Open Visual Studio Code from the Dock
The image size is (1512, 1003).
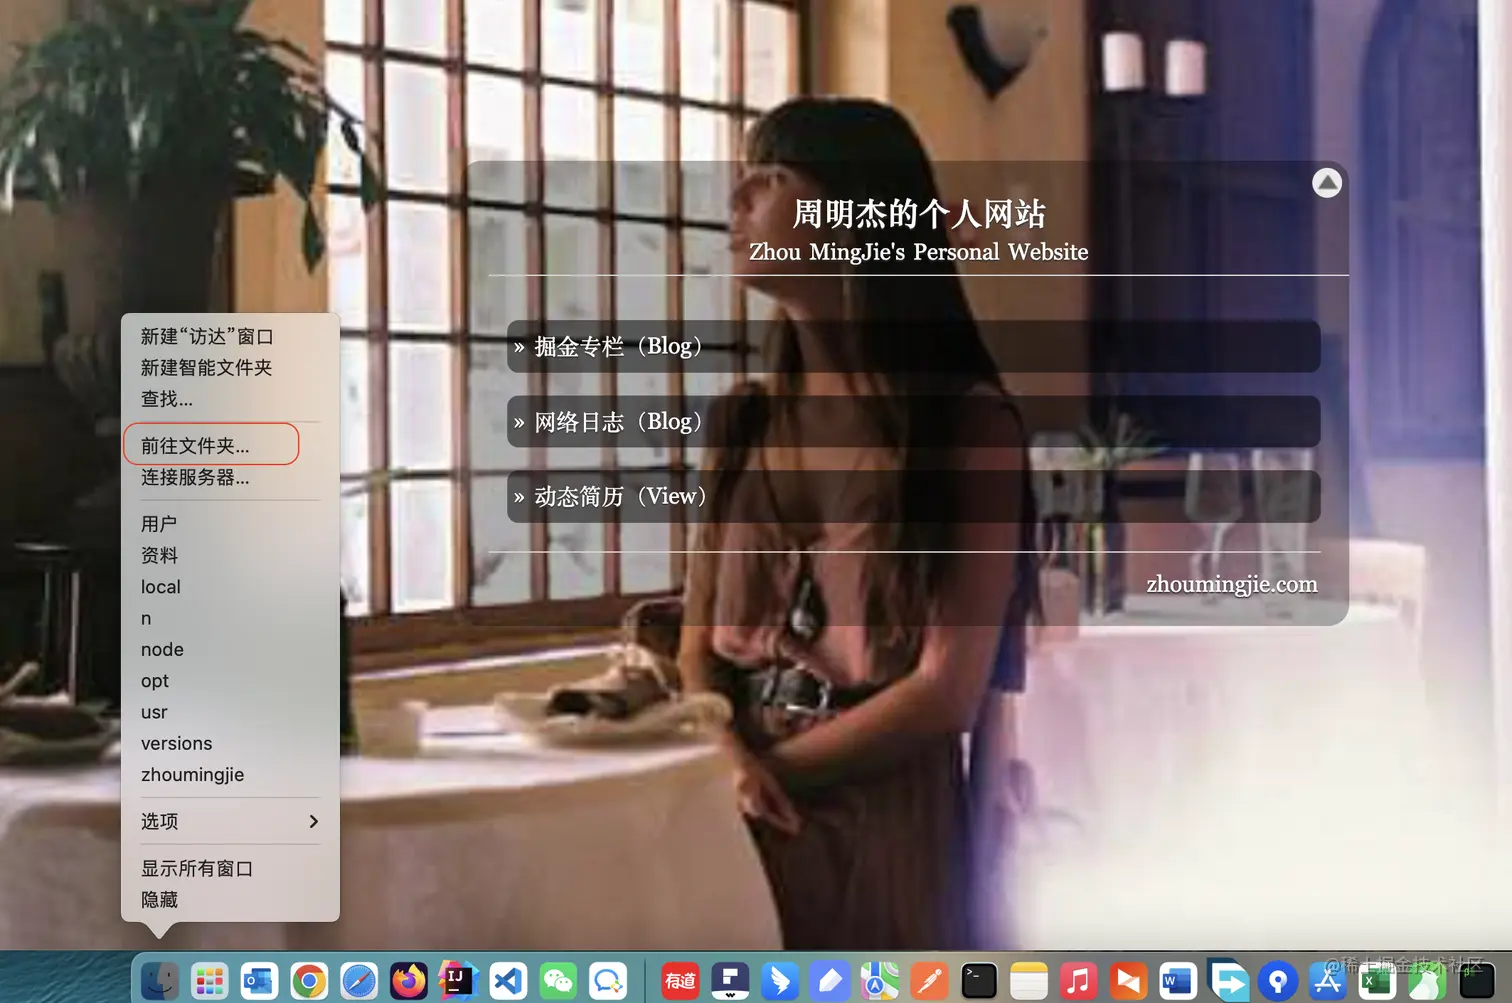[x=508, y=981]
